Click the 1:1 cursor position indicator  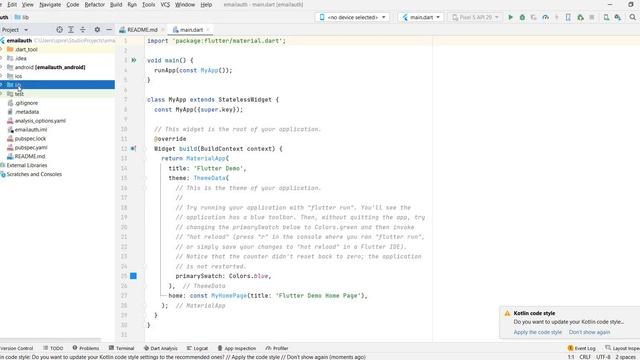[x=571, y=357]
